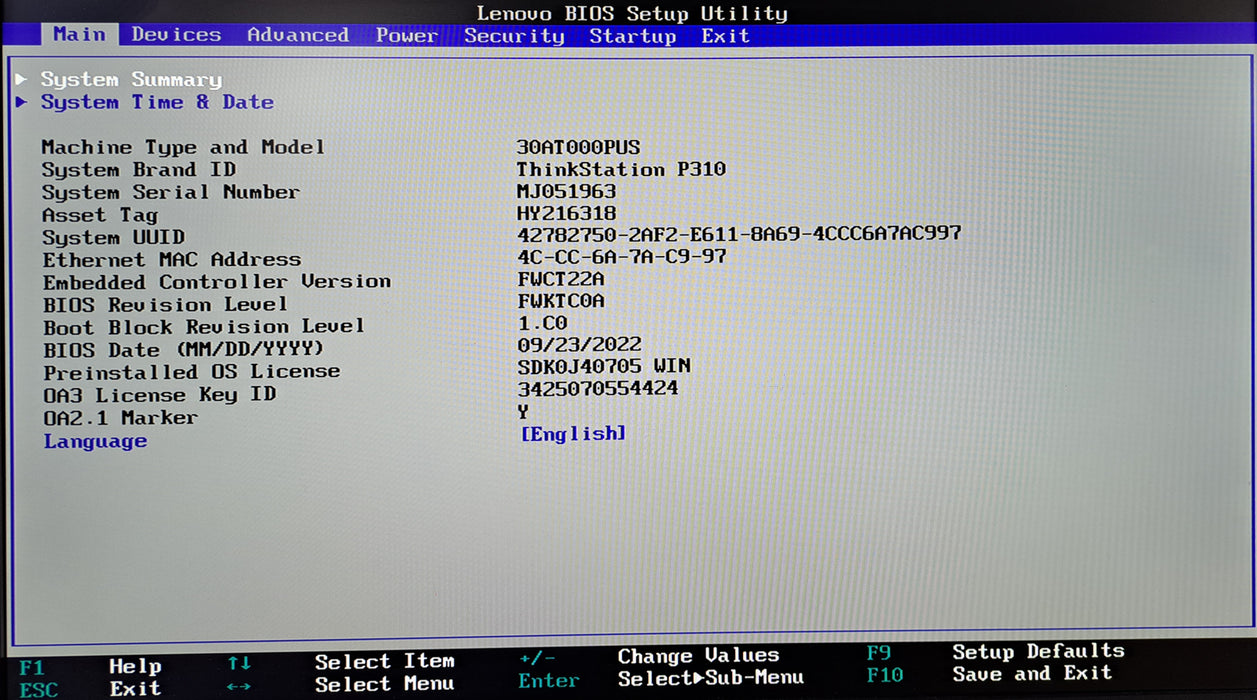
Task: Click the Enter Select Sub-Menu hint
Action: click(x=661, y=680)
